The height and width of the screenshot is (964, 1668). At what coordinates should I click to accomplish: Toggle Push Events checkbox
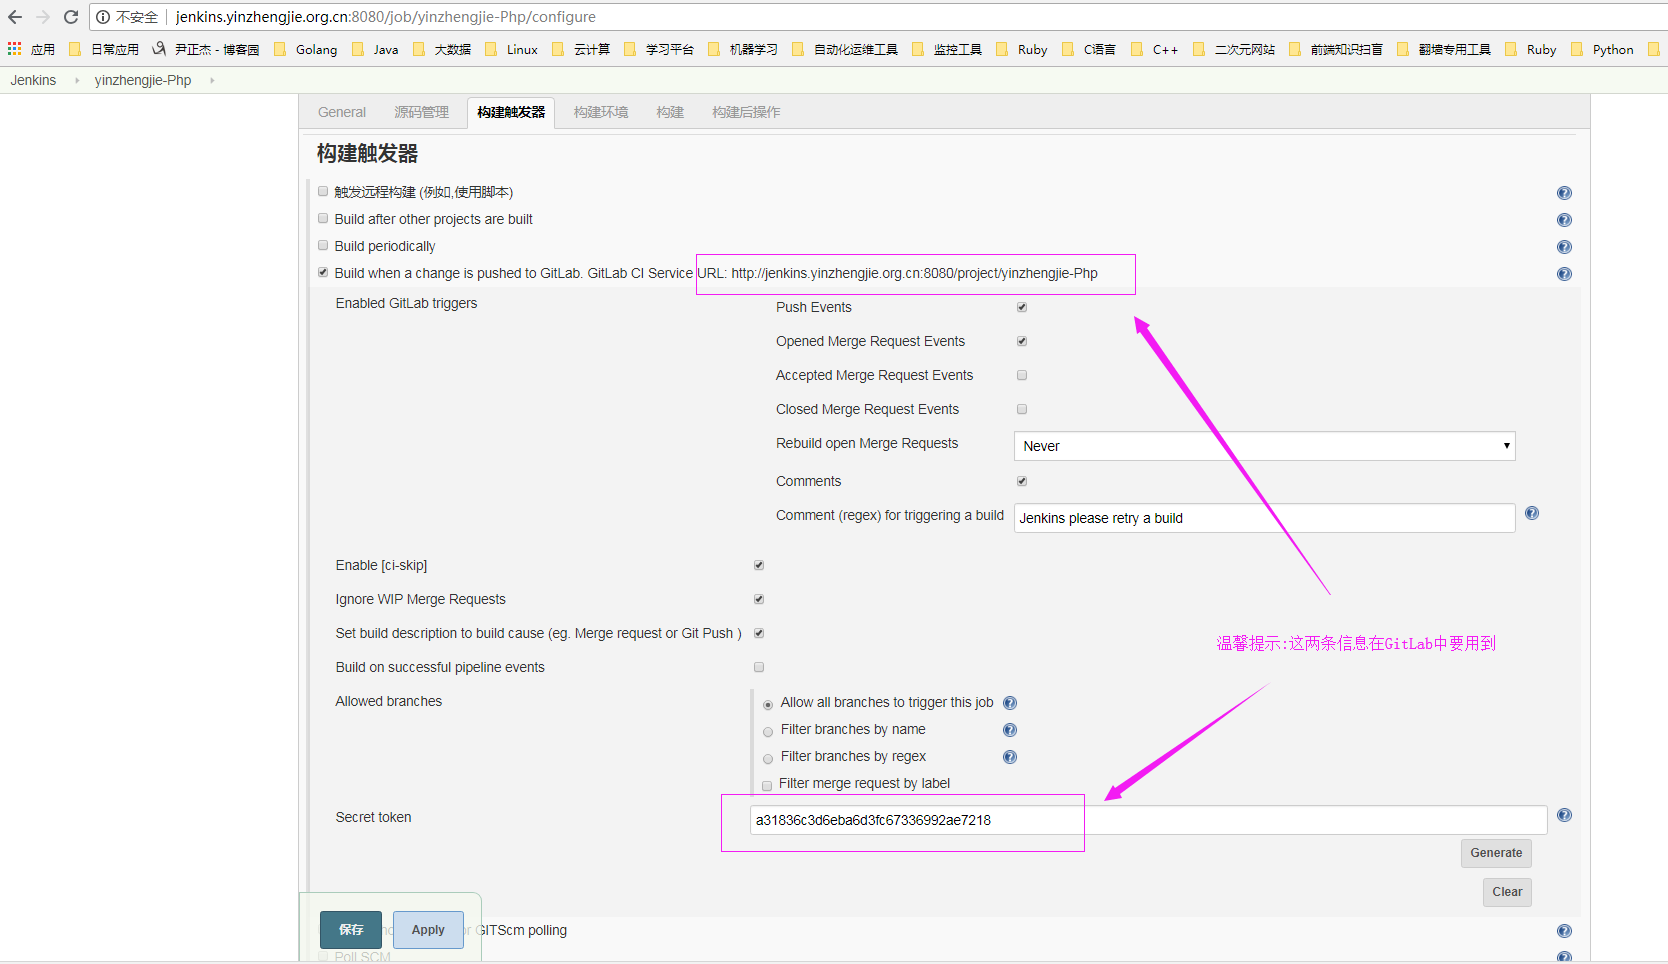[x=1022, y=307]
